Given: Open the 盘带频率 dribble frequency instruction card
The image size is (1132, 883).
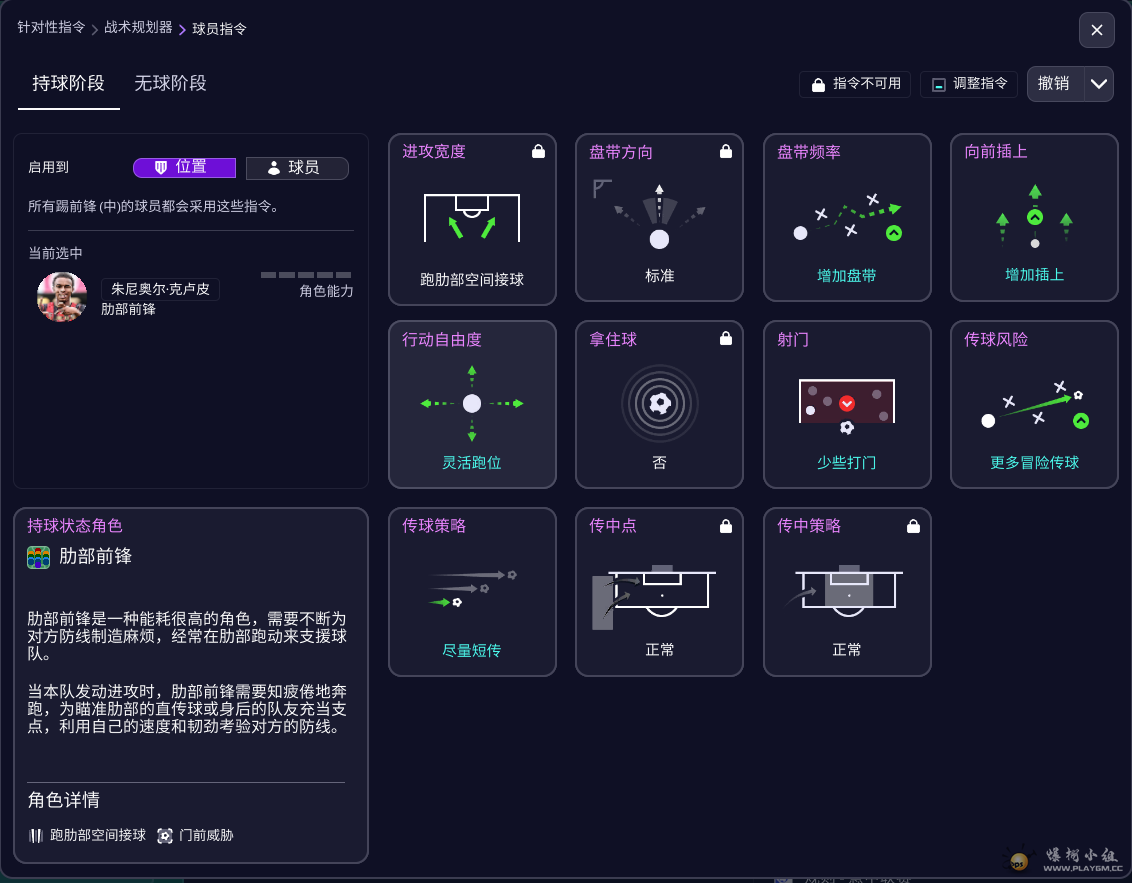Looking at the screenshot, I should [847, 218].
